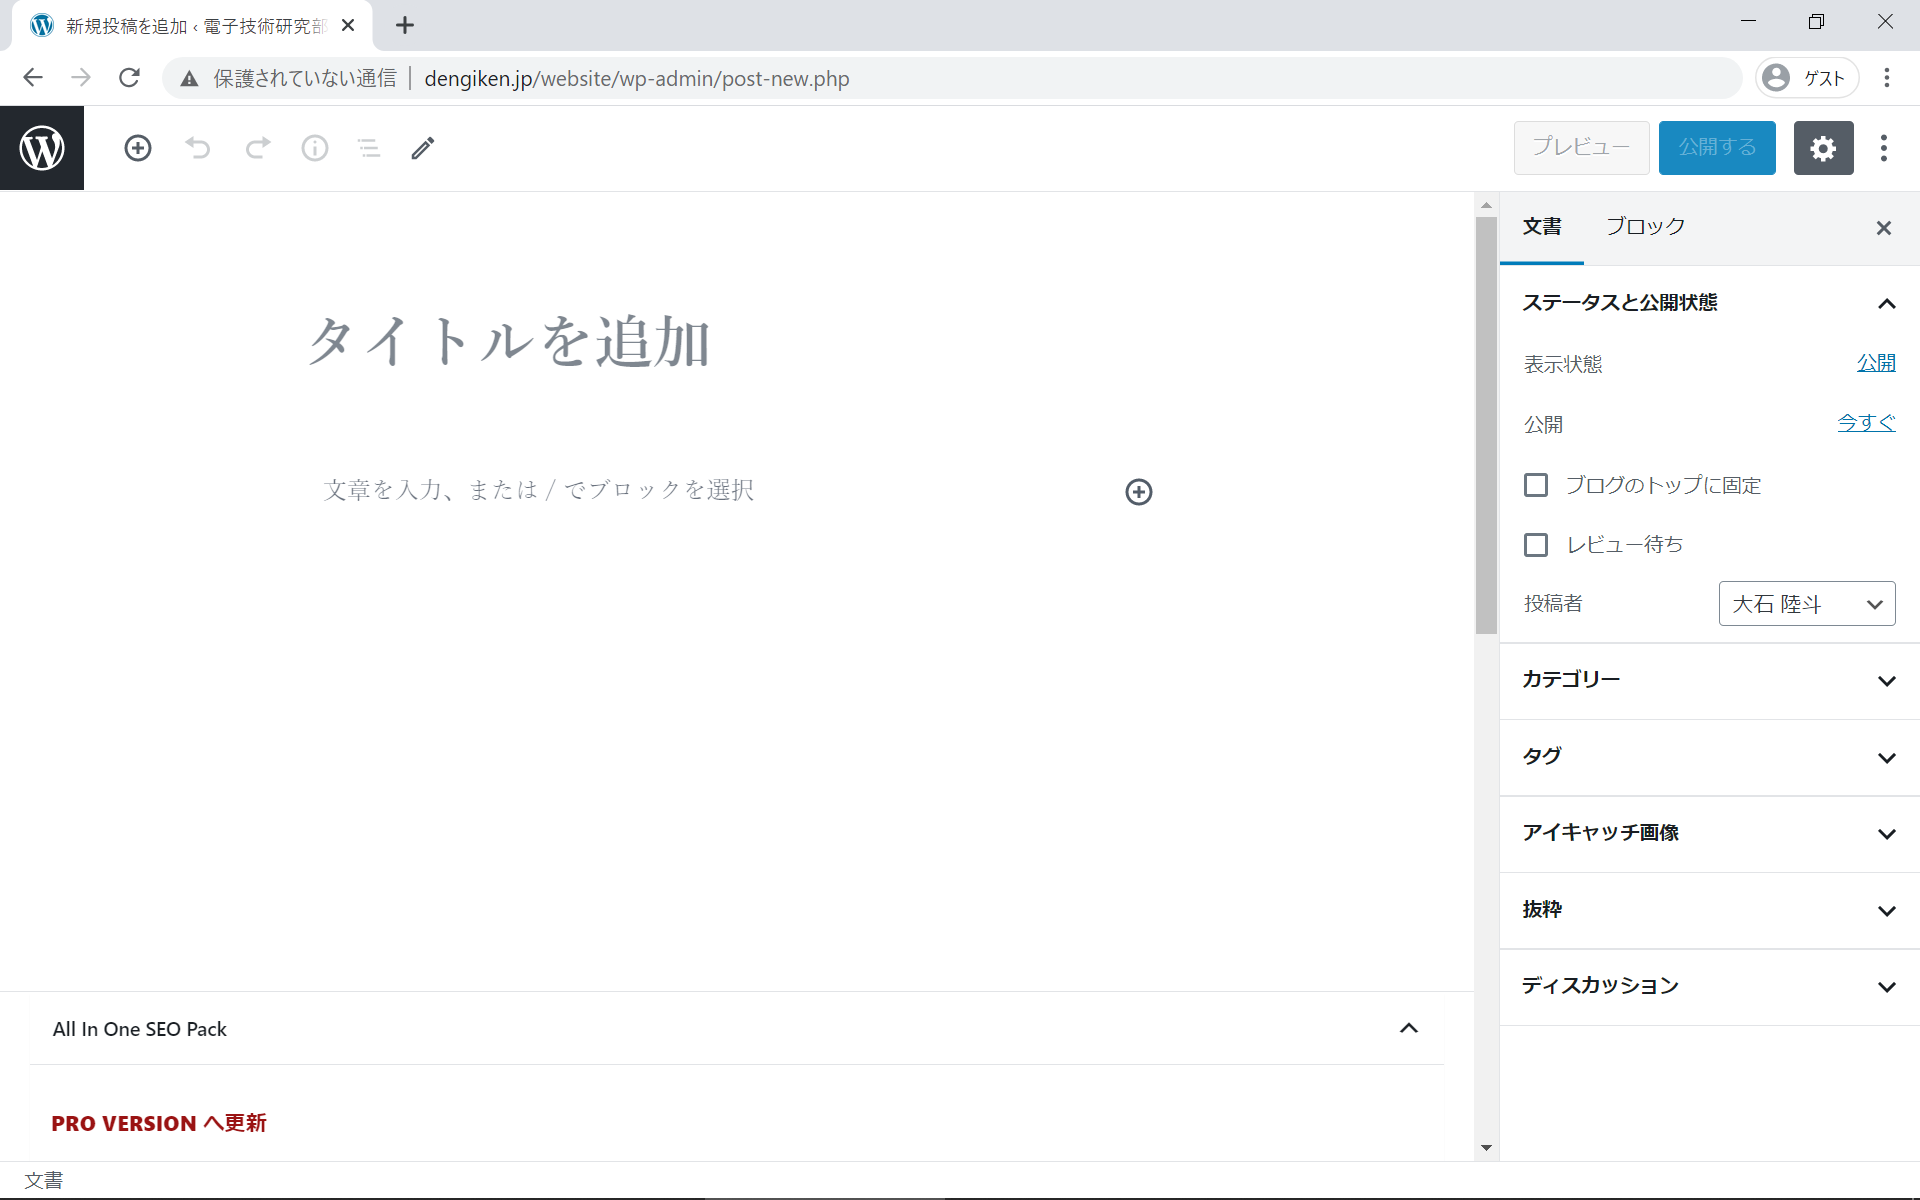Click the editor vertical scrollbar thumb
Screen dimensions: 1920x1200
coord(1486,425)
